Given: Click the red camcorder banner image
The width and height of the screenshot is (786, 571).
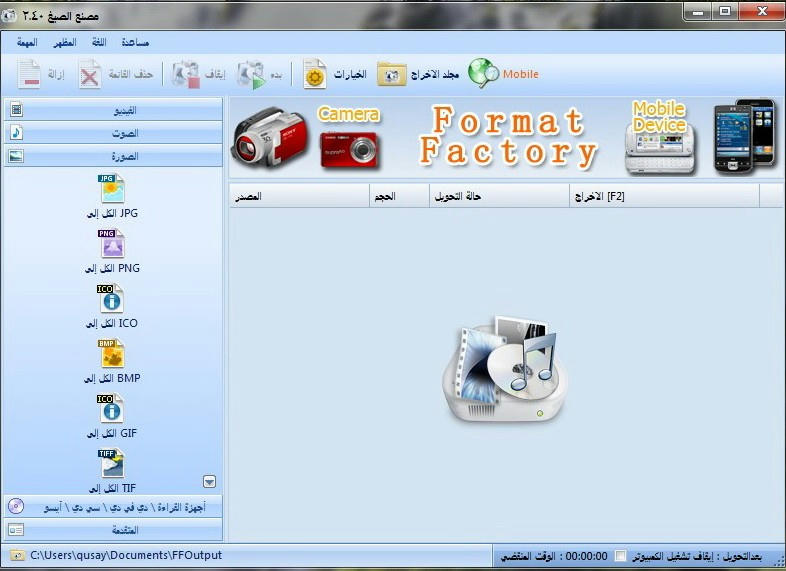Looking at the screenshot, I should tap(269, 136).
